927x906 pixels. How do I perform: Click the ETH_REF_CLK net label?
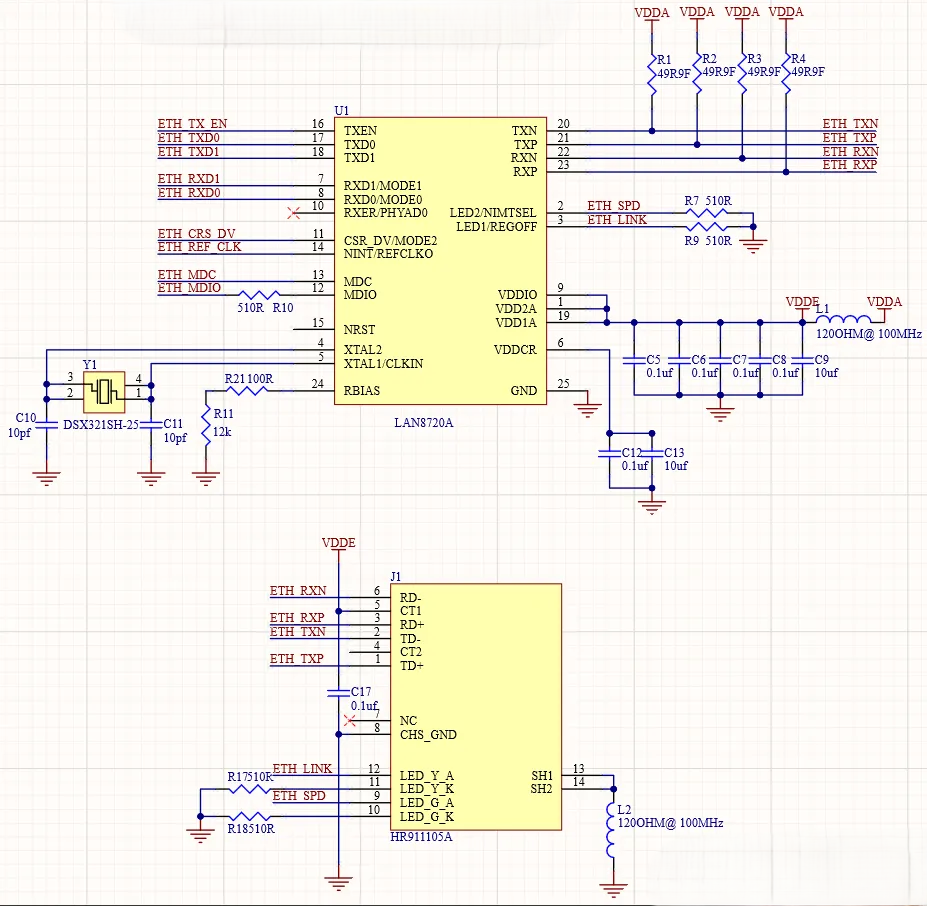(199, 247)
